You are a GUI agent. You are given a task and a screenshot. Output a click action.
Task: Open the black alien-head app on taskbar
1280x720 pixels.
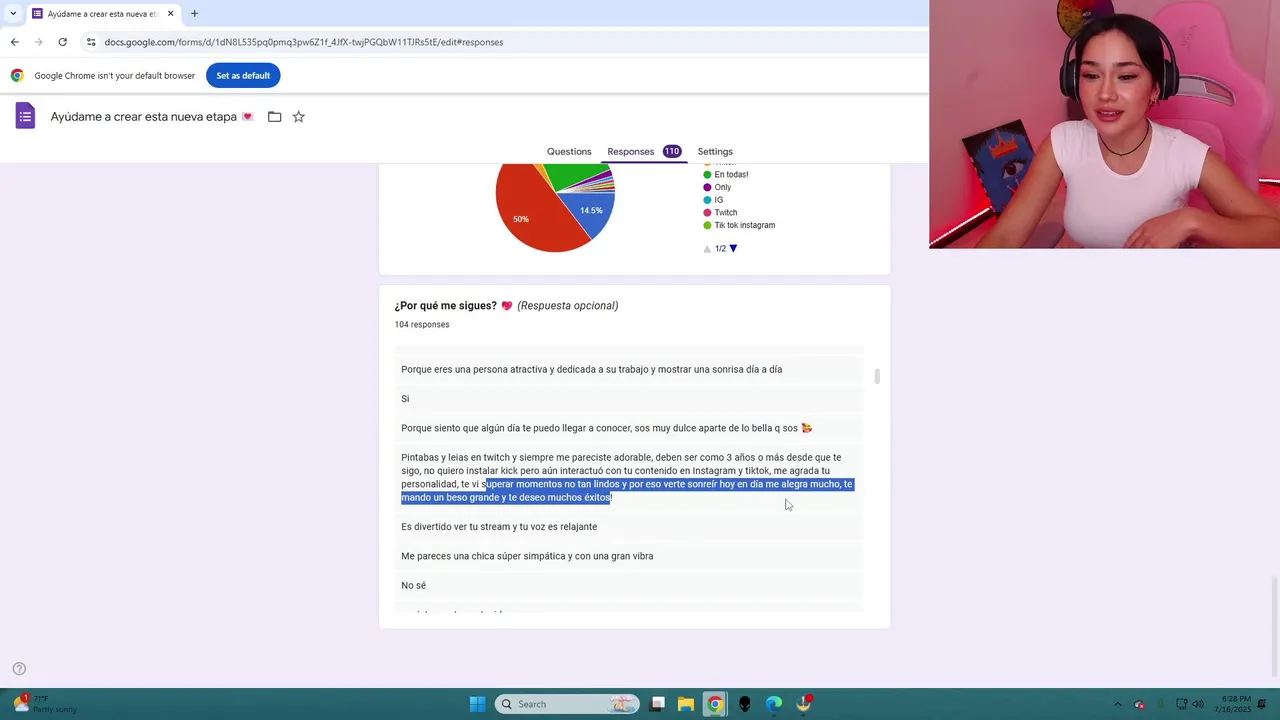click(744, 704)
